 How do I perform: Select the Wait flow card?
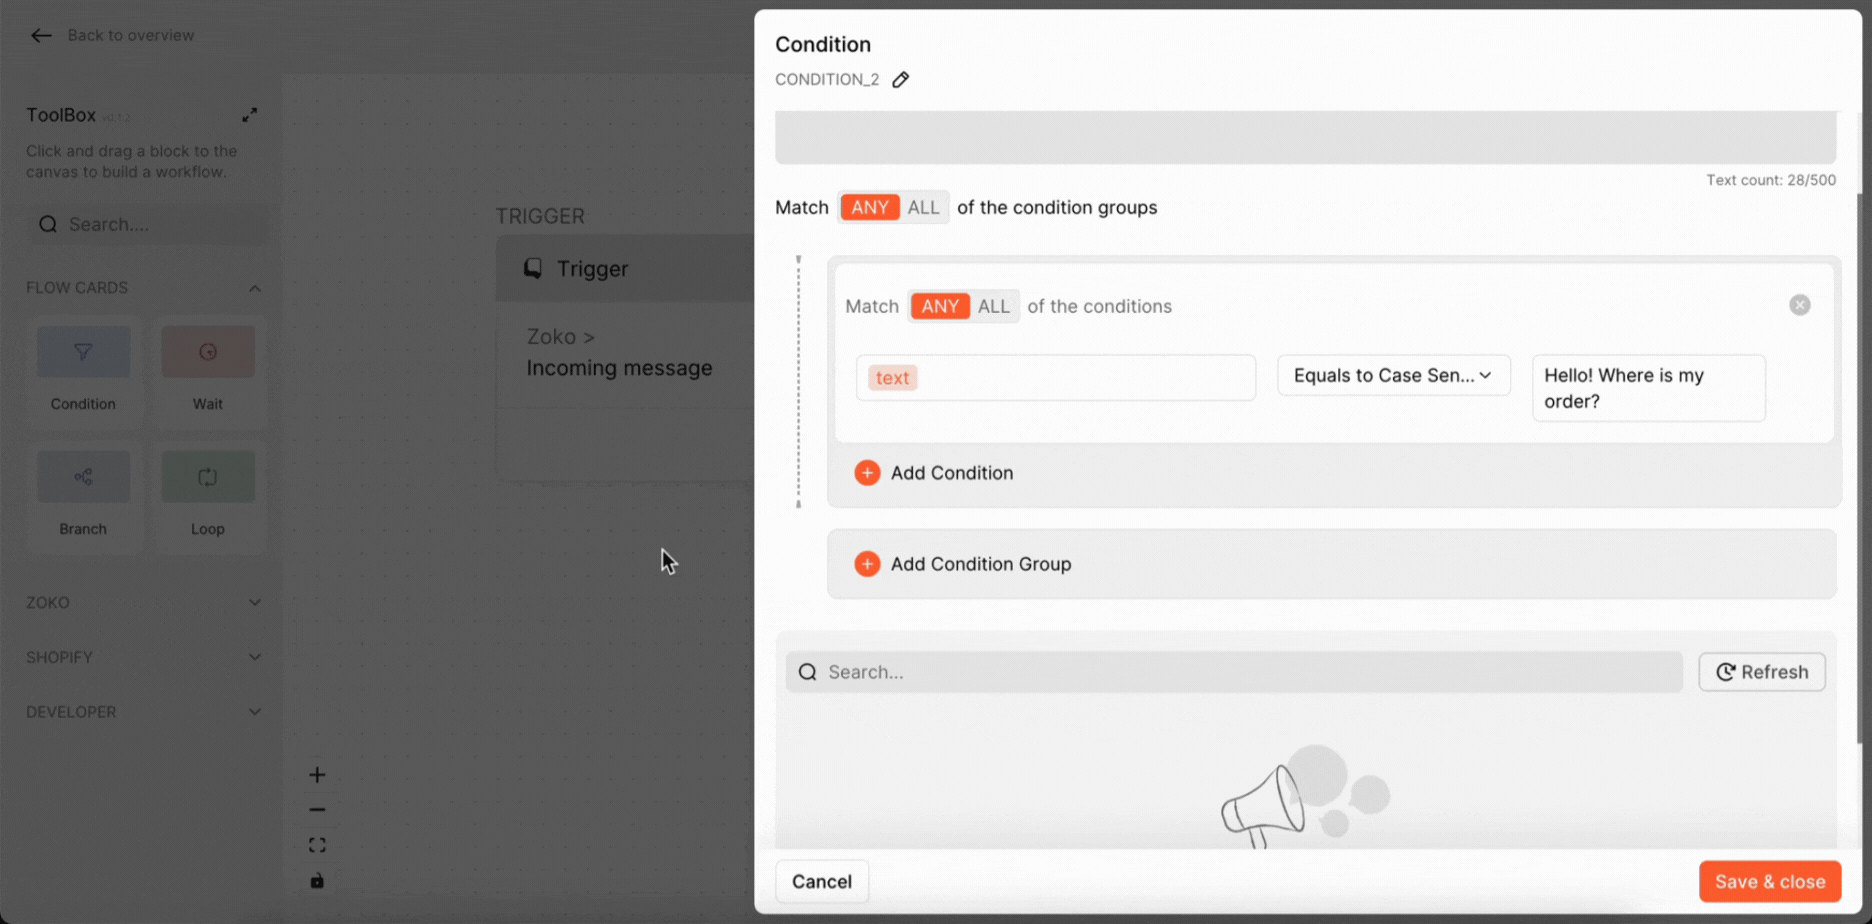click(x=208, y=371)
